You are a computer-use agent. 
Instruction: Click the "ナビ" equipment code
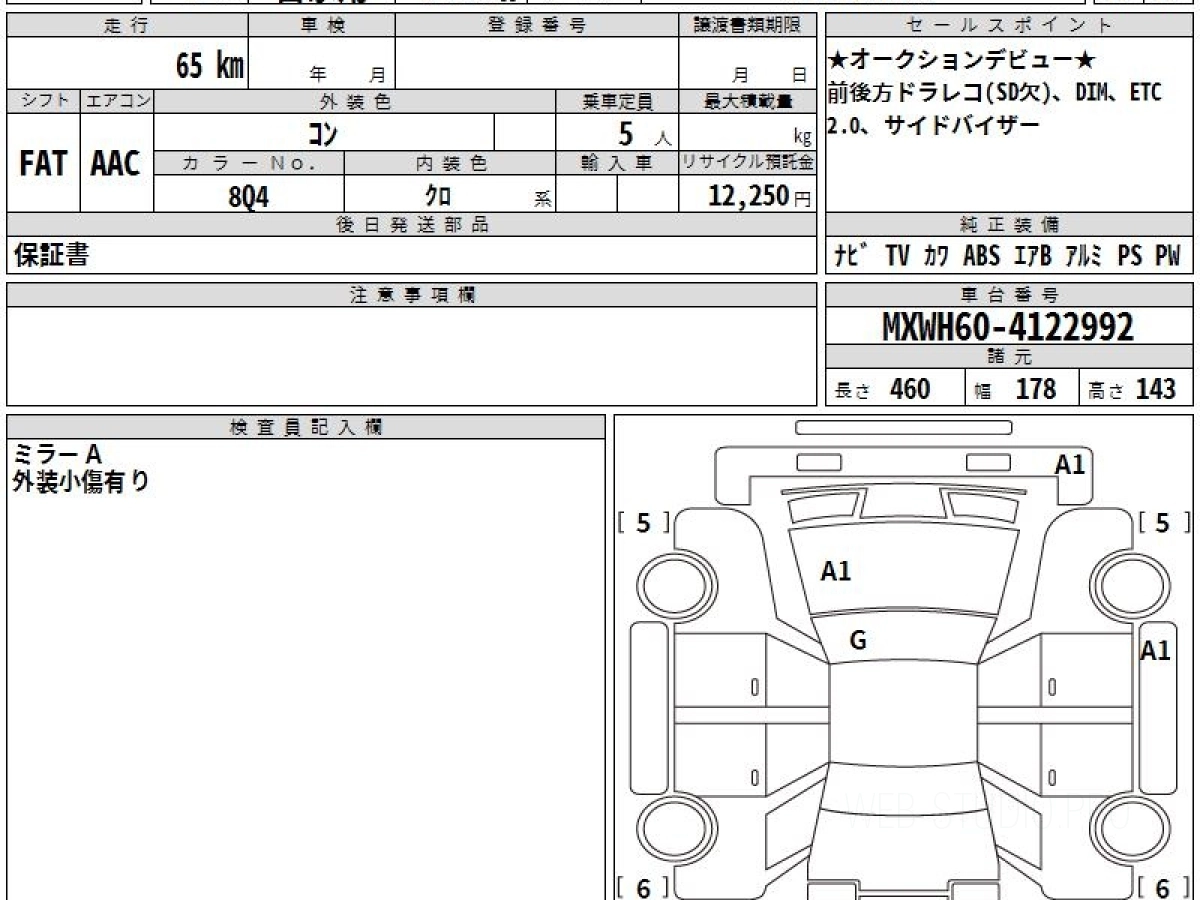[852, 256]
